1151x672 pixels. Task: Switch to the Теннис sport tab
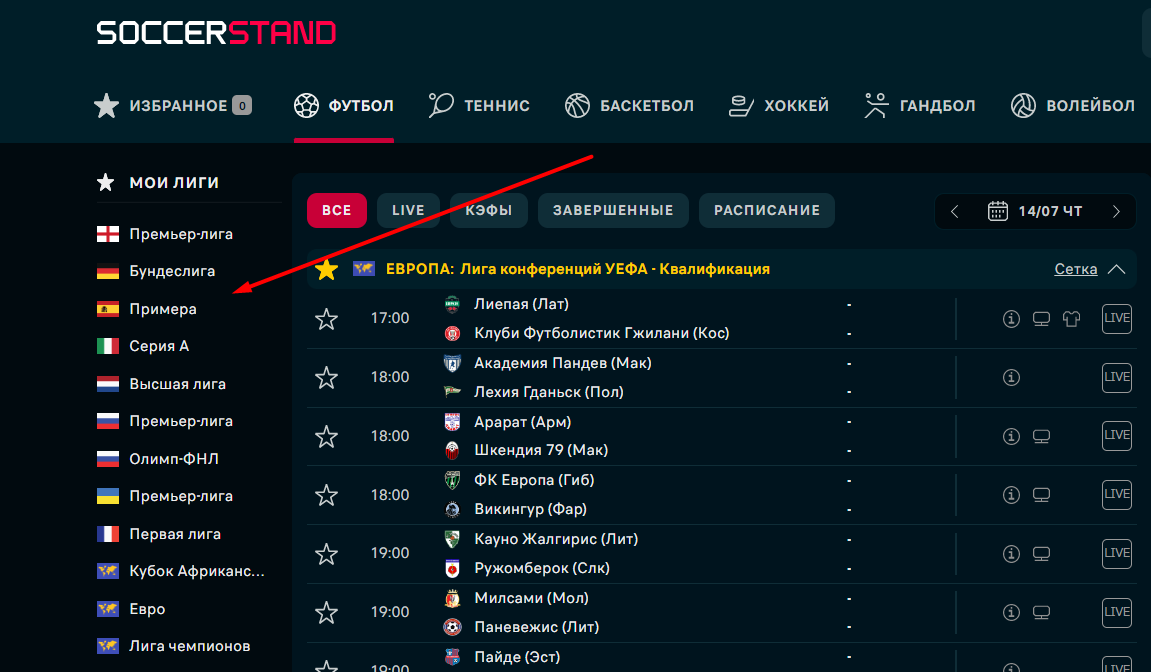click(479, 106)
